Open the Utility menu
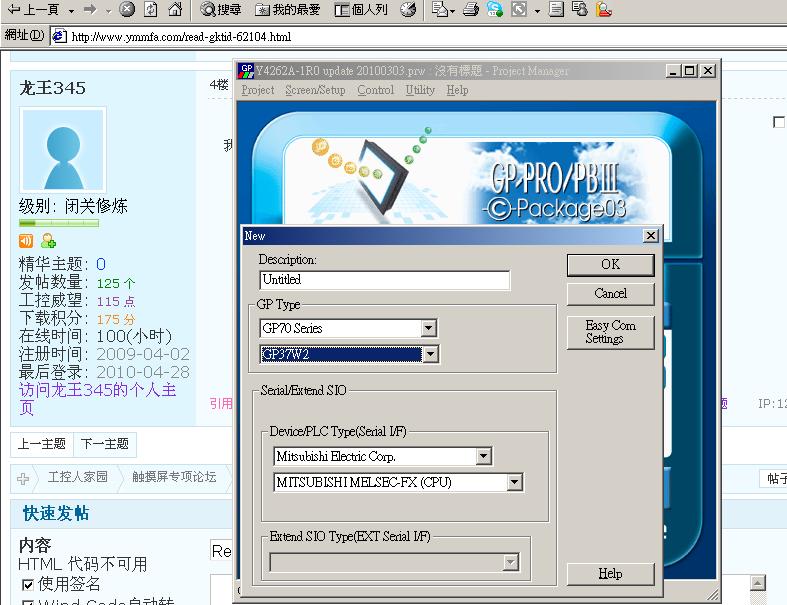The image size is (787, 605). [420, 90]
